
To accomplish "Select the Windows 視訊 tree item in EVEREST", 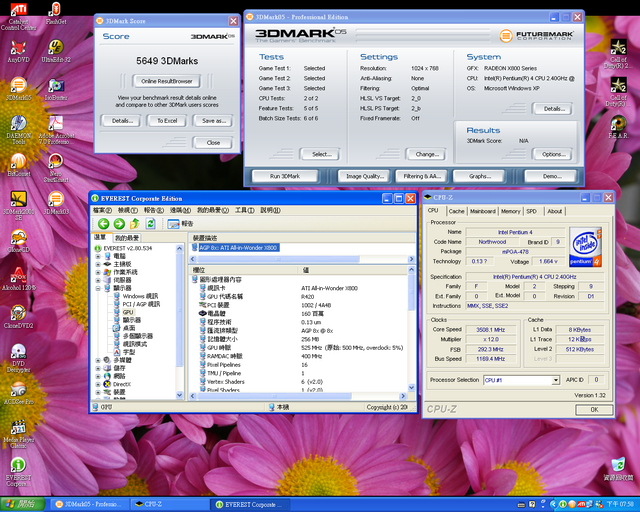I will (x=140, y=296).
